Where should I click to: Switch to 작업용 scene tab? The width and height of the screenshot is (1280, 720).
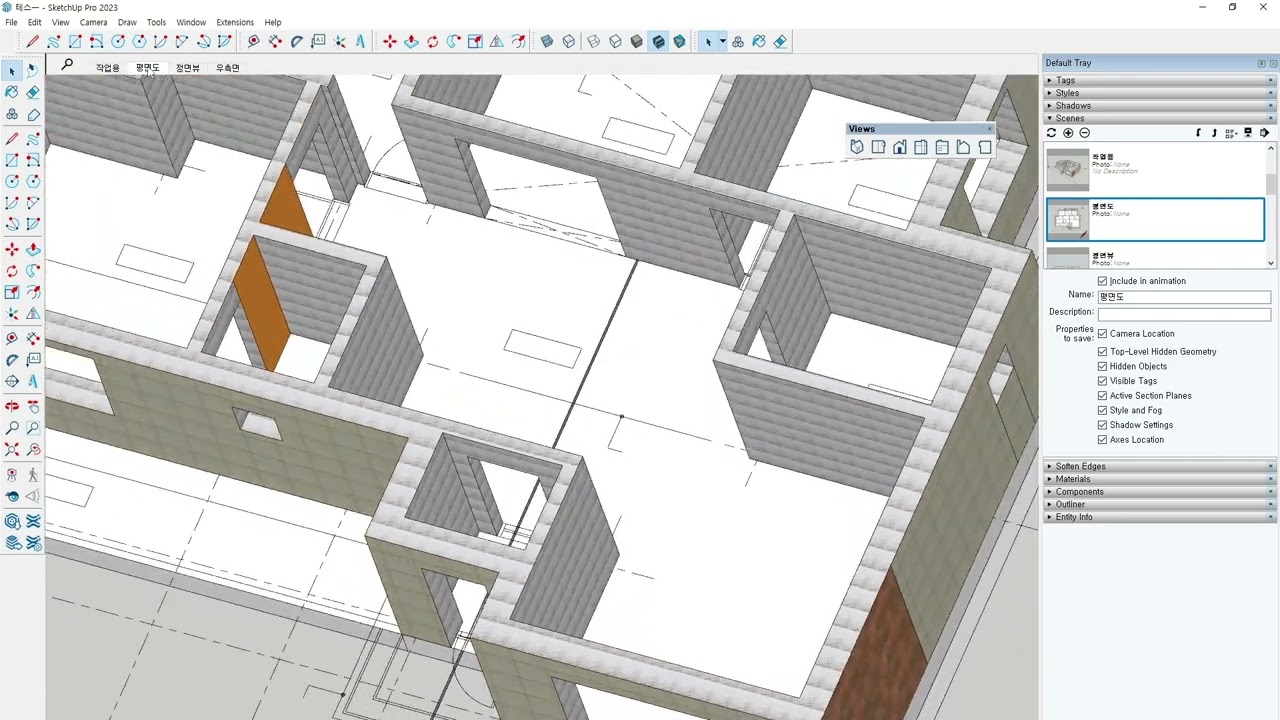pos(107,68)
